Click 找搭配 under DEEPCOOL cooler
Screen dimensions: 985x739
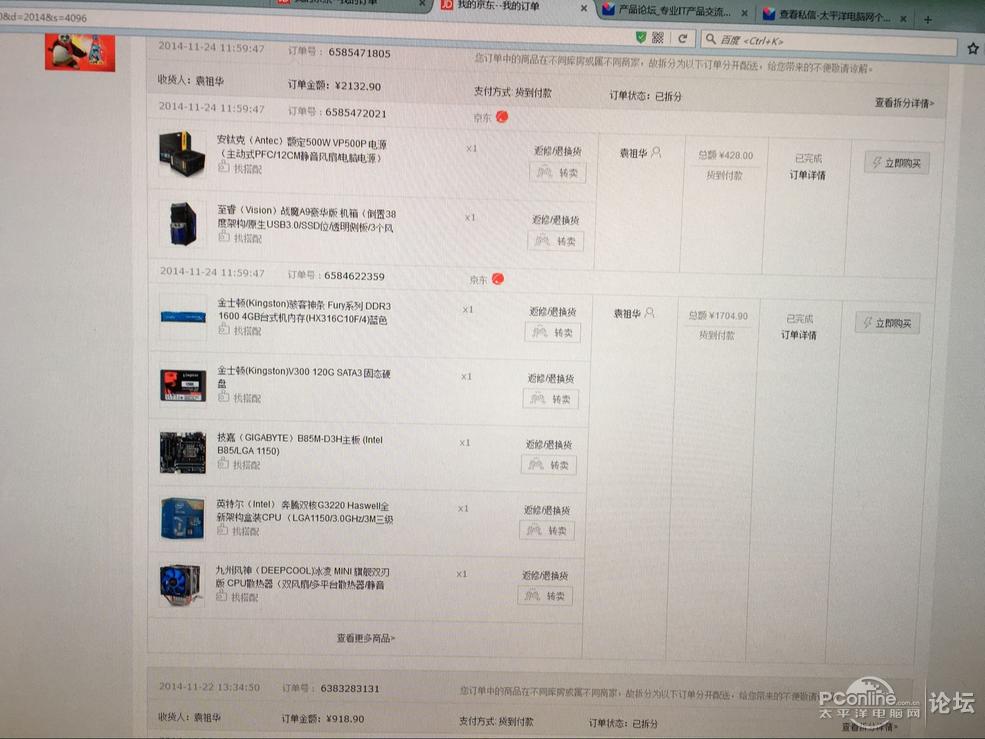pyautogui.click(x=237, y=597)
